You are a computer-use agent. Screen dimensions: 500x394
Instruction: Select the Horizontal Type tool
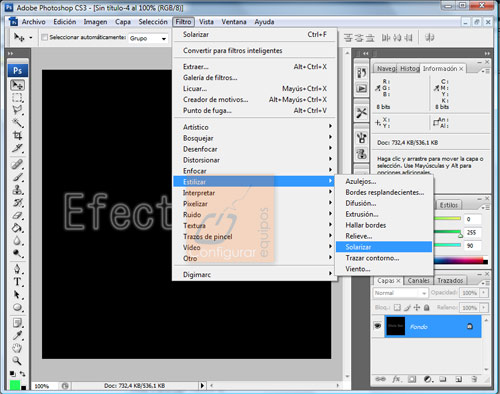pos(17,282)
